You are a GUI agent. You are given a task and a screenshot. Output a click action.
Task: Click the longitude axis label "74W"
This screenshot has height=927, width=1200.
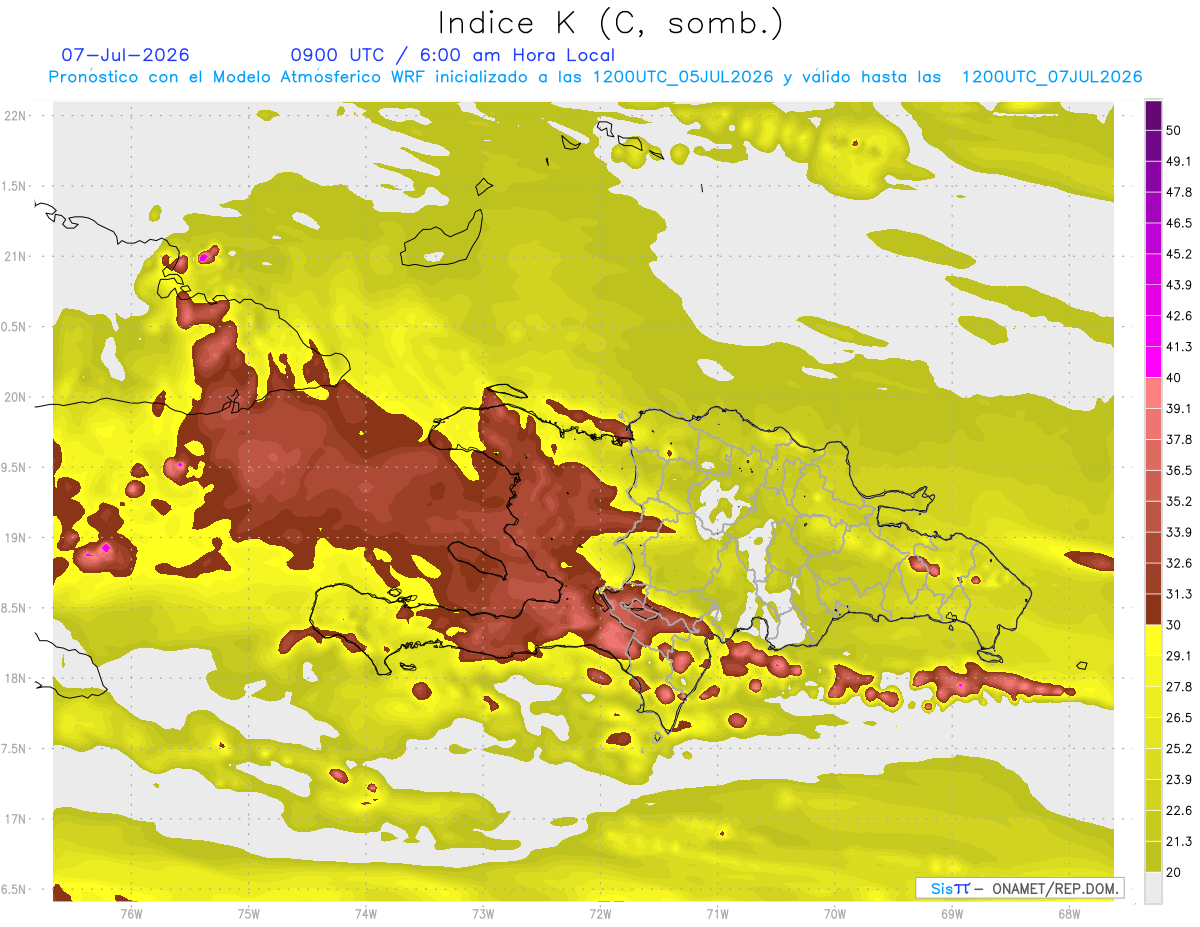pyautogui.click(x=365, y=914)
